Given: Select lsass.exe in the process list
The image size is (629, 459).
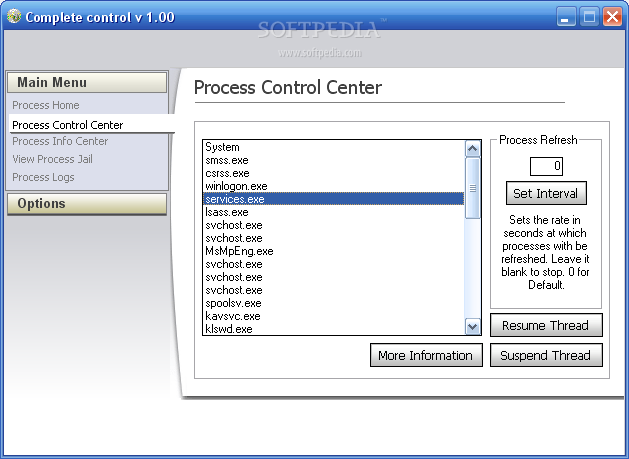Looking at the screenshot, I should pyautogui.click(x=334, y=212).
